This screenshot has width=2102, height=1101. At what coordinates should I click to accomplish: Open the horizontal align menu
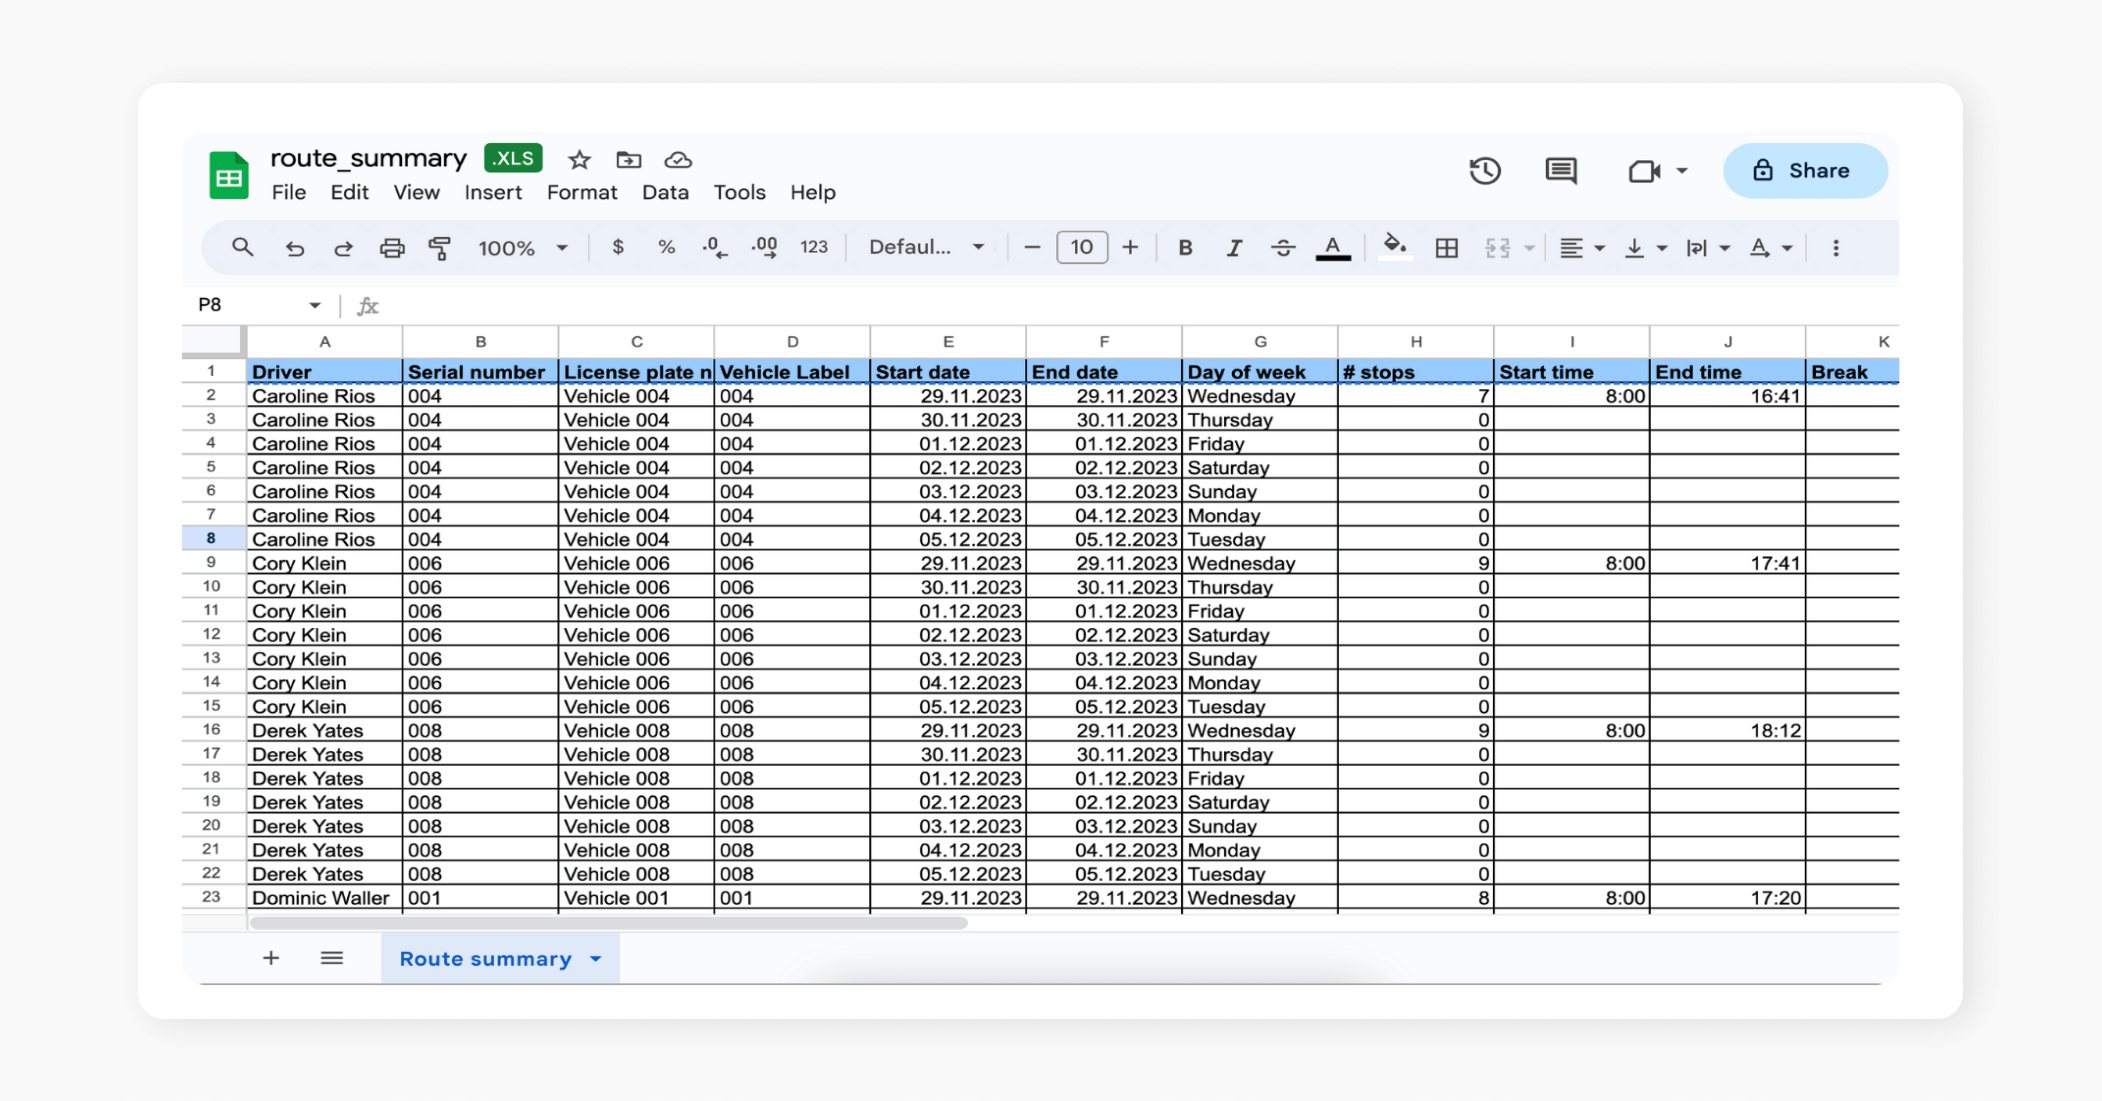click(1580, 247)
